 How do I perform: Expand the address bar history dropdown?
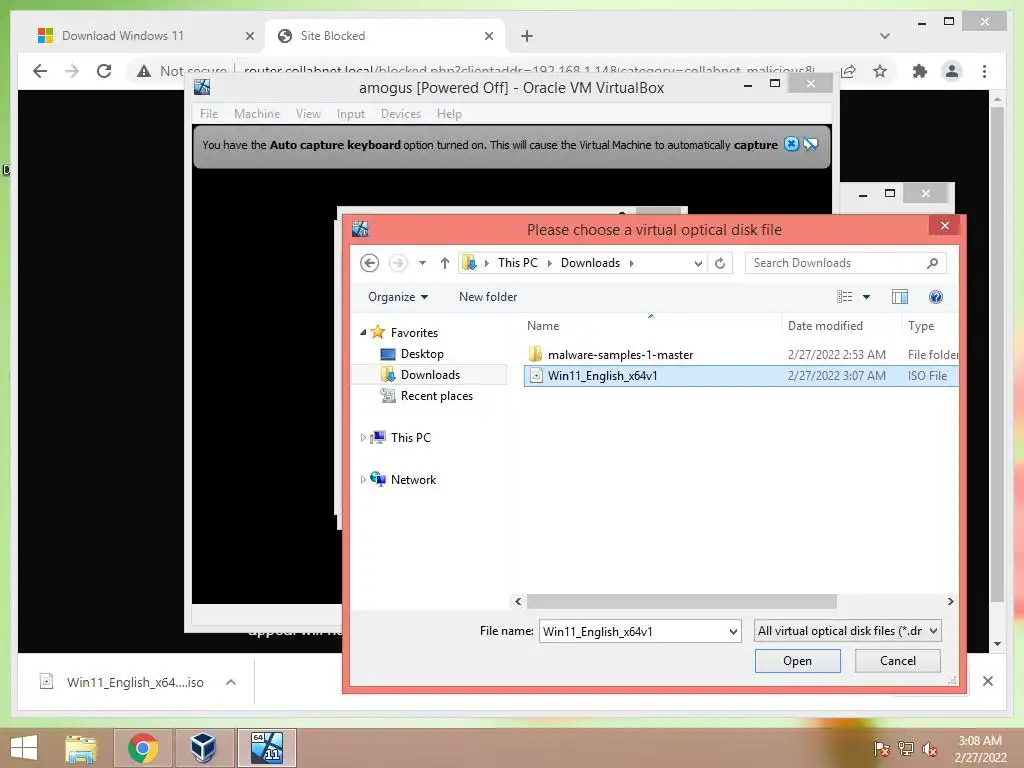tap(698, 263)
